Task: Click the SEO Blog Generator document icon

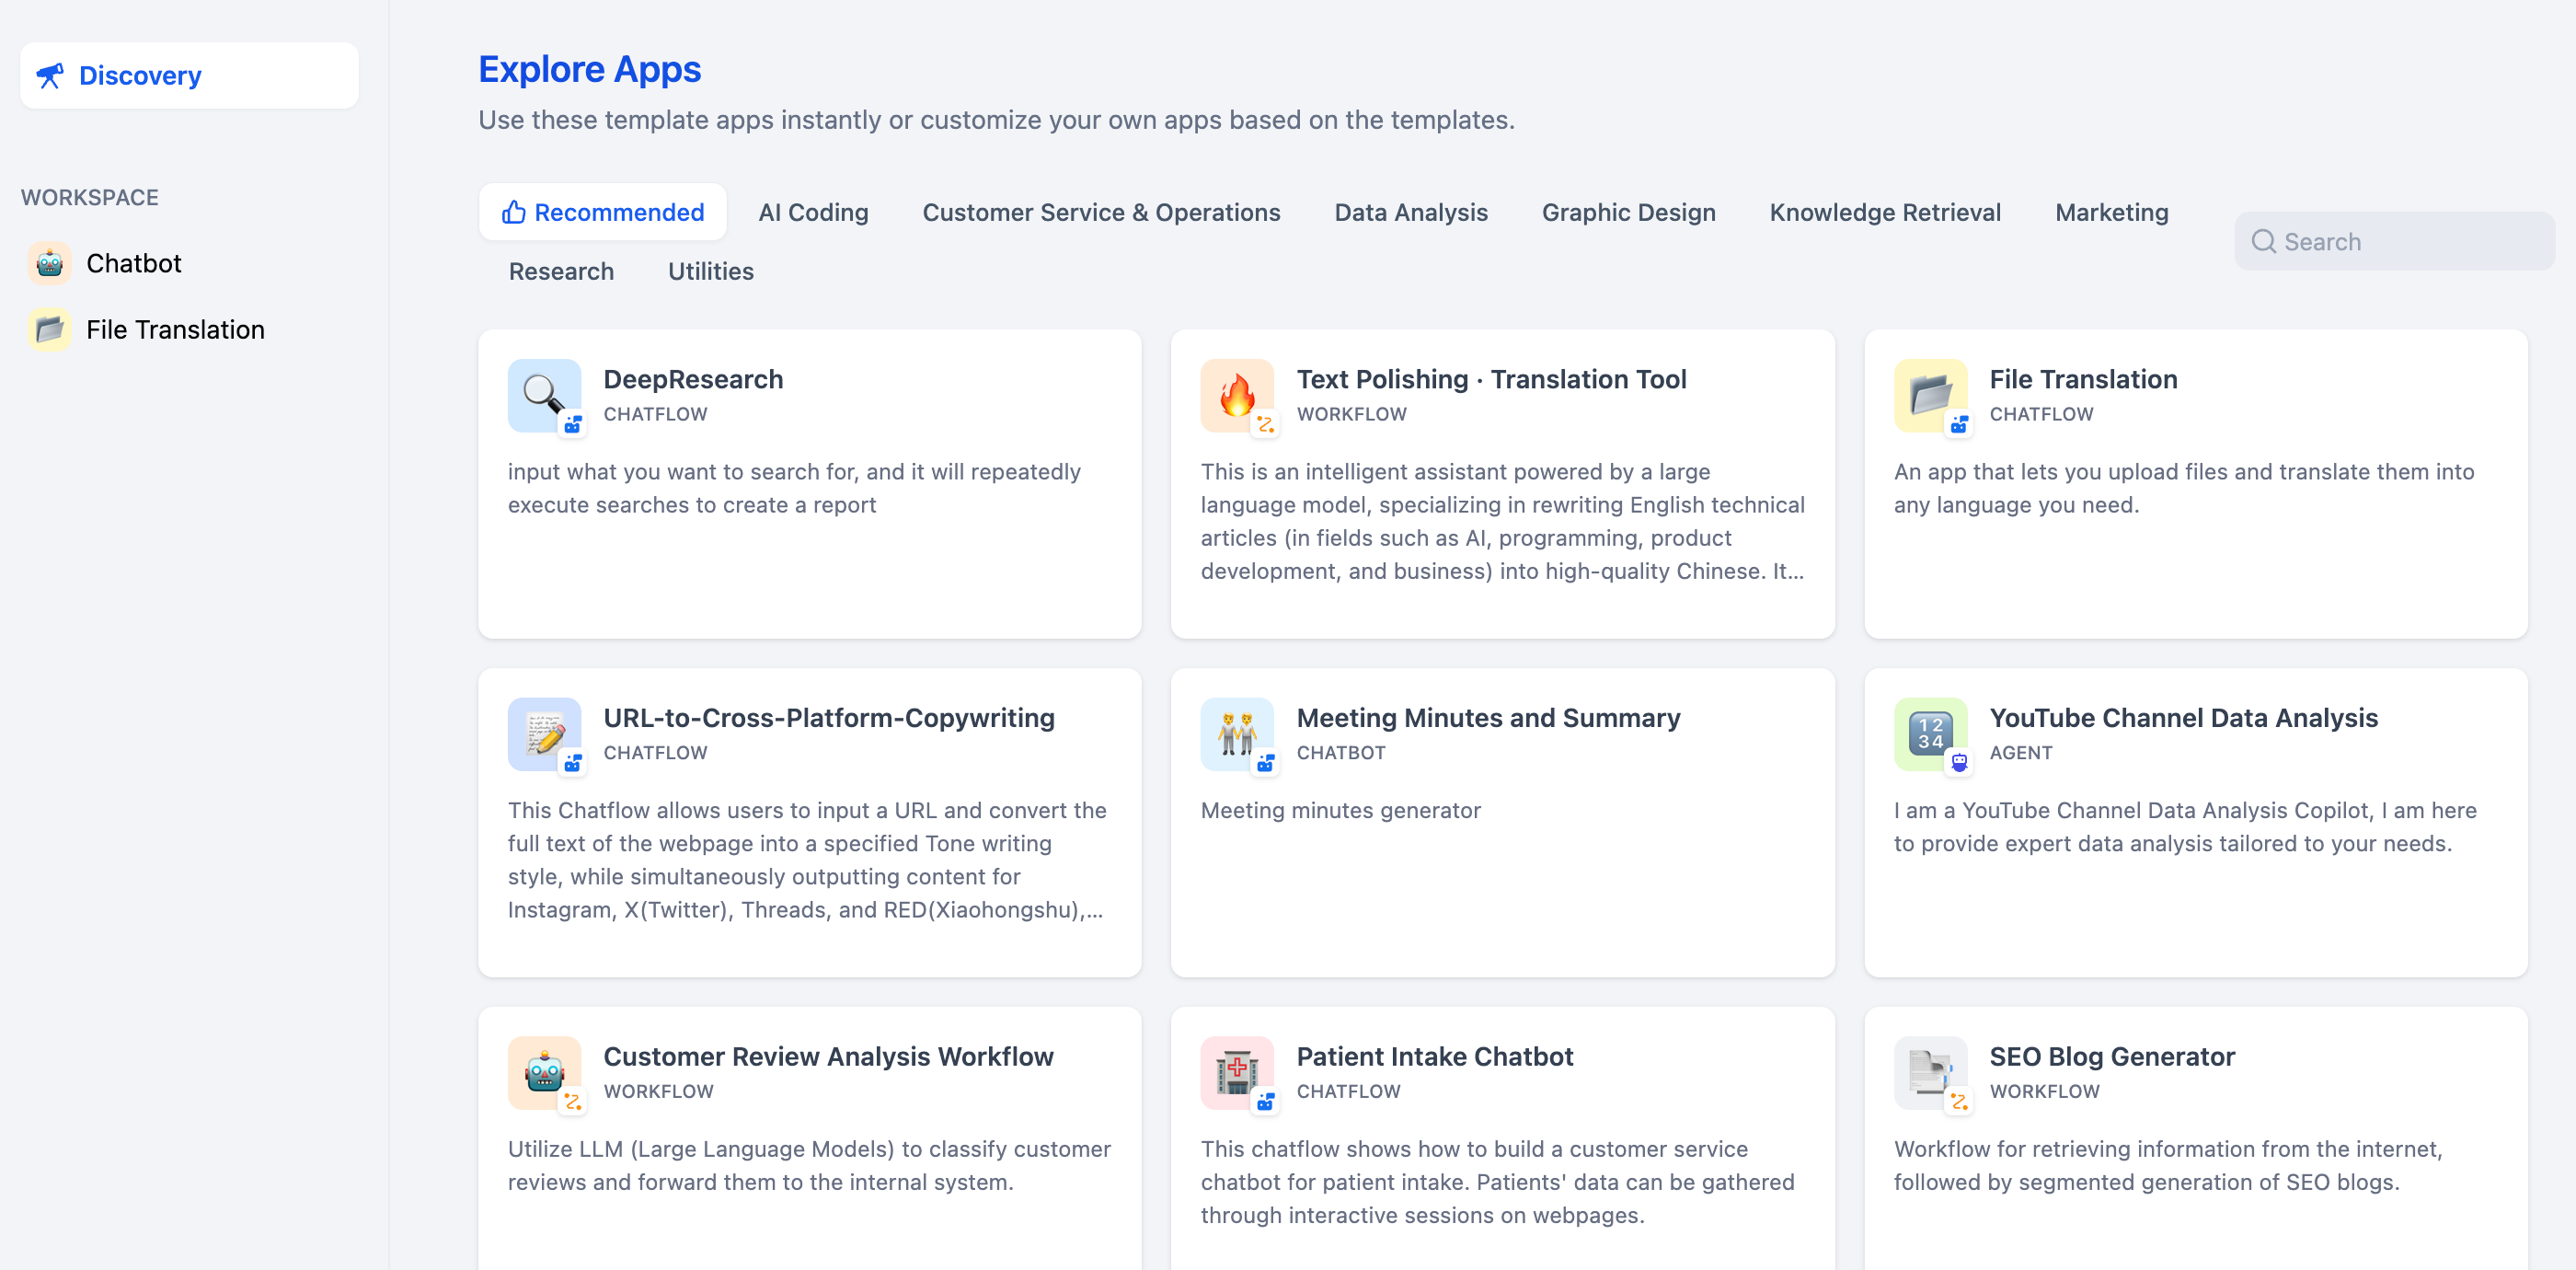Action: (1930, 1072)
